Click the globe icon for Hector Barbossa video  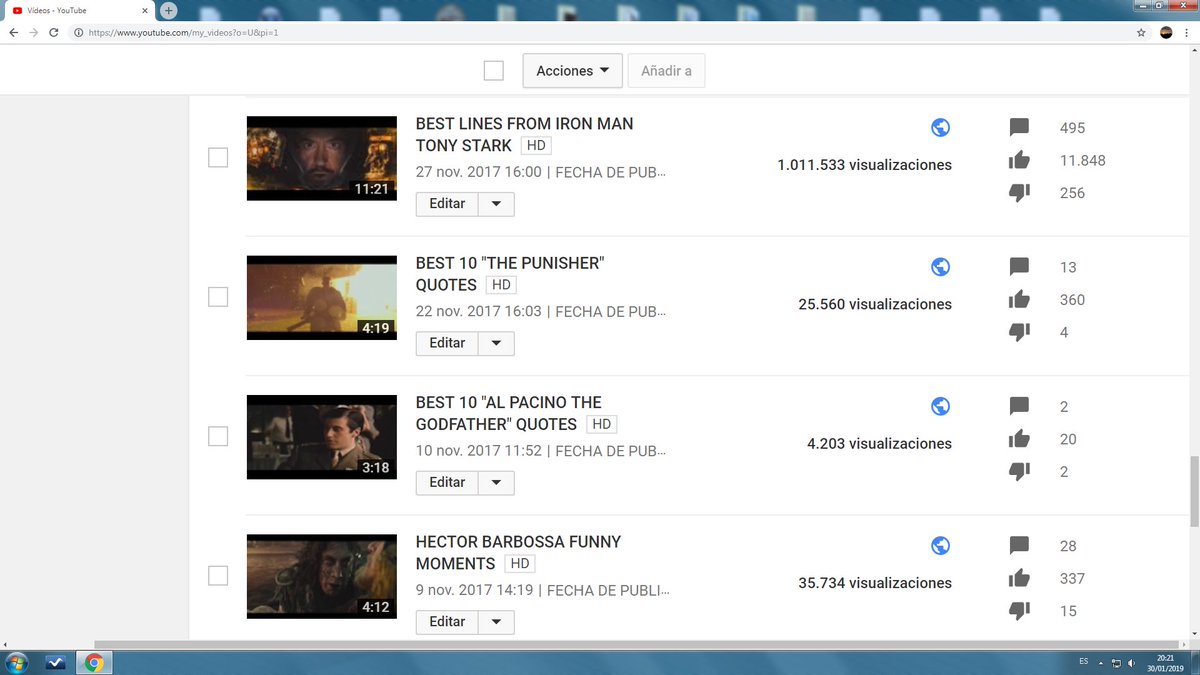940,545
